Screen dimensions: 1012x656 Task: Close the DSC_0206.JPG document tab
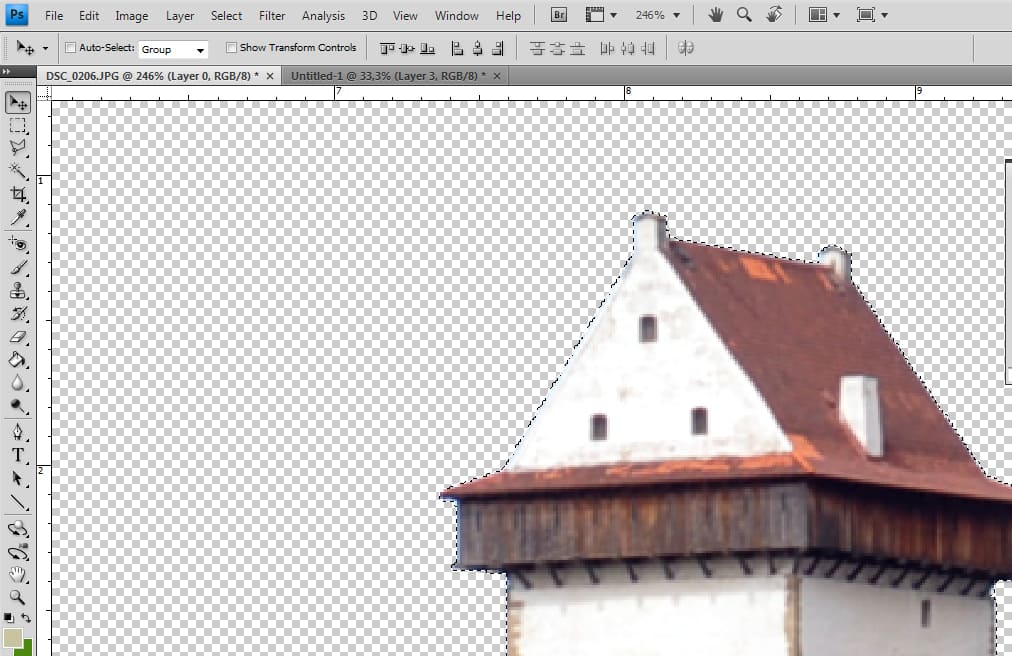(x=270, y=76)
